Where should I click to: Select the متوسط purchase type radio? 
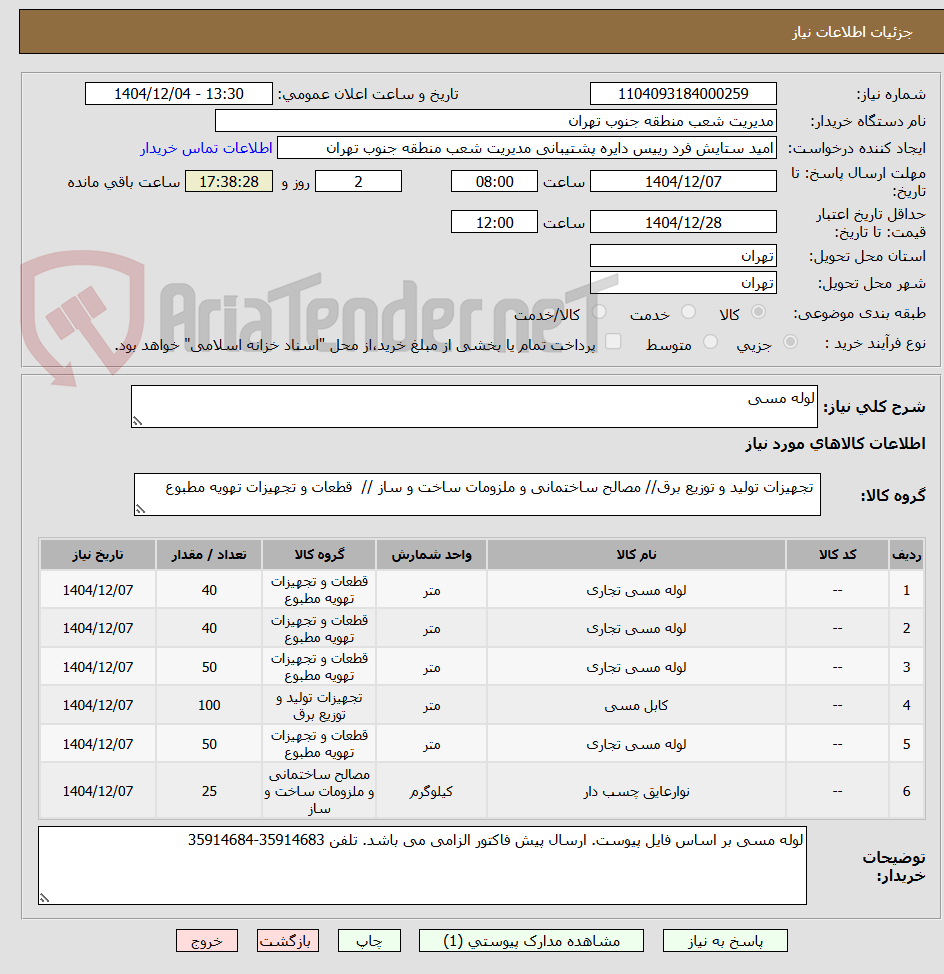point(710,342)
